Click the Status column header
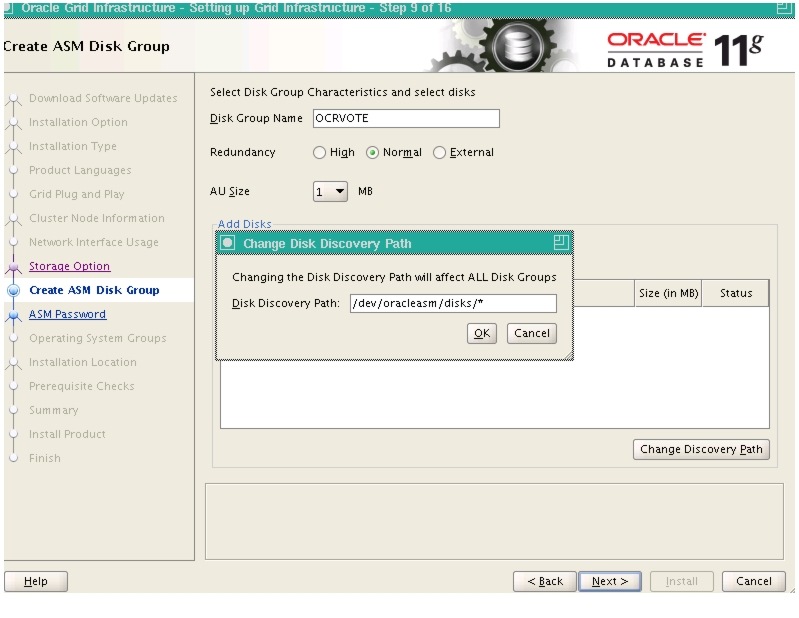This screenshot has width=799, height=618. 736,293
